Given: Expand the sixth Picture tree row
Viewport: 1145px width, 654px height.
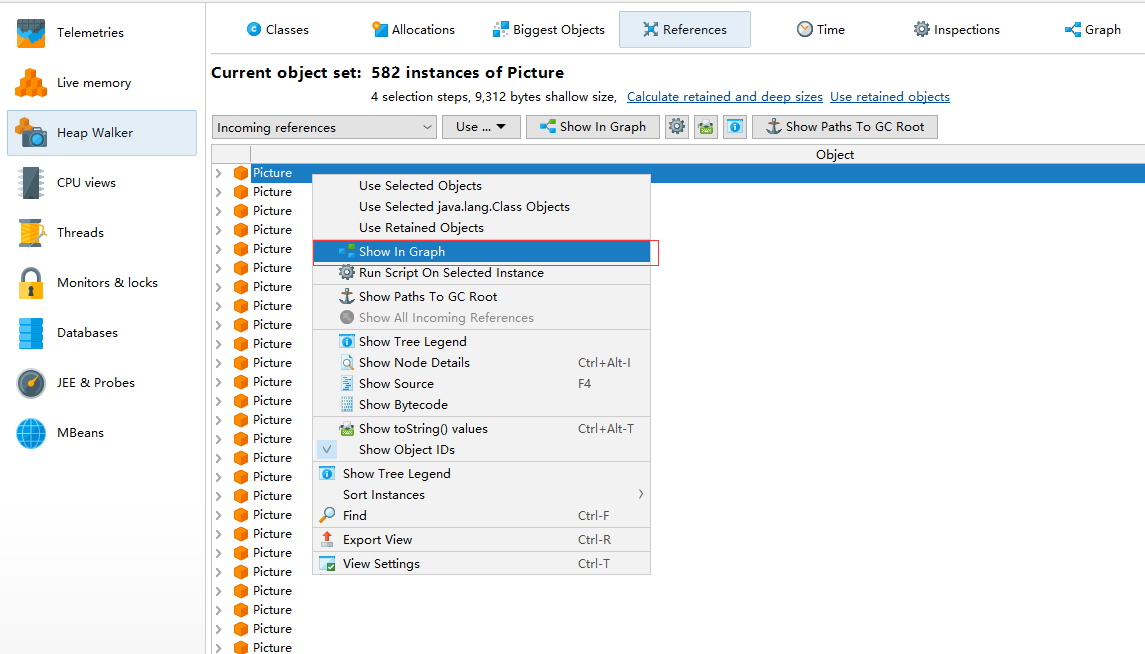Looking at the screenshot, I should 218,268.
